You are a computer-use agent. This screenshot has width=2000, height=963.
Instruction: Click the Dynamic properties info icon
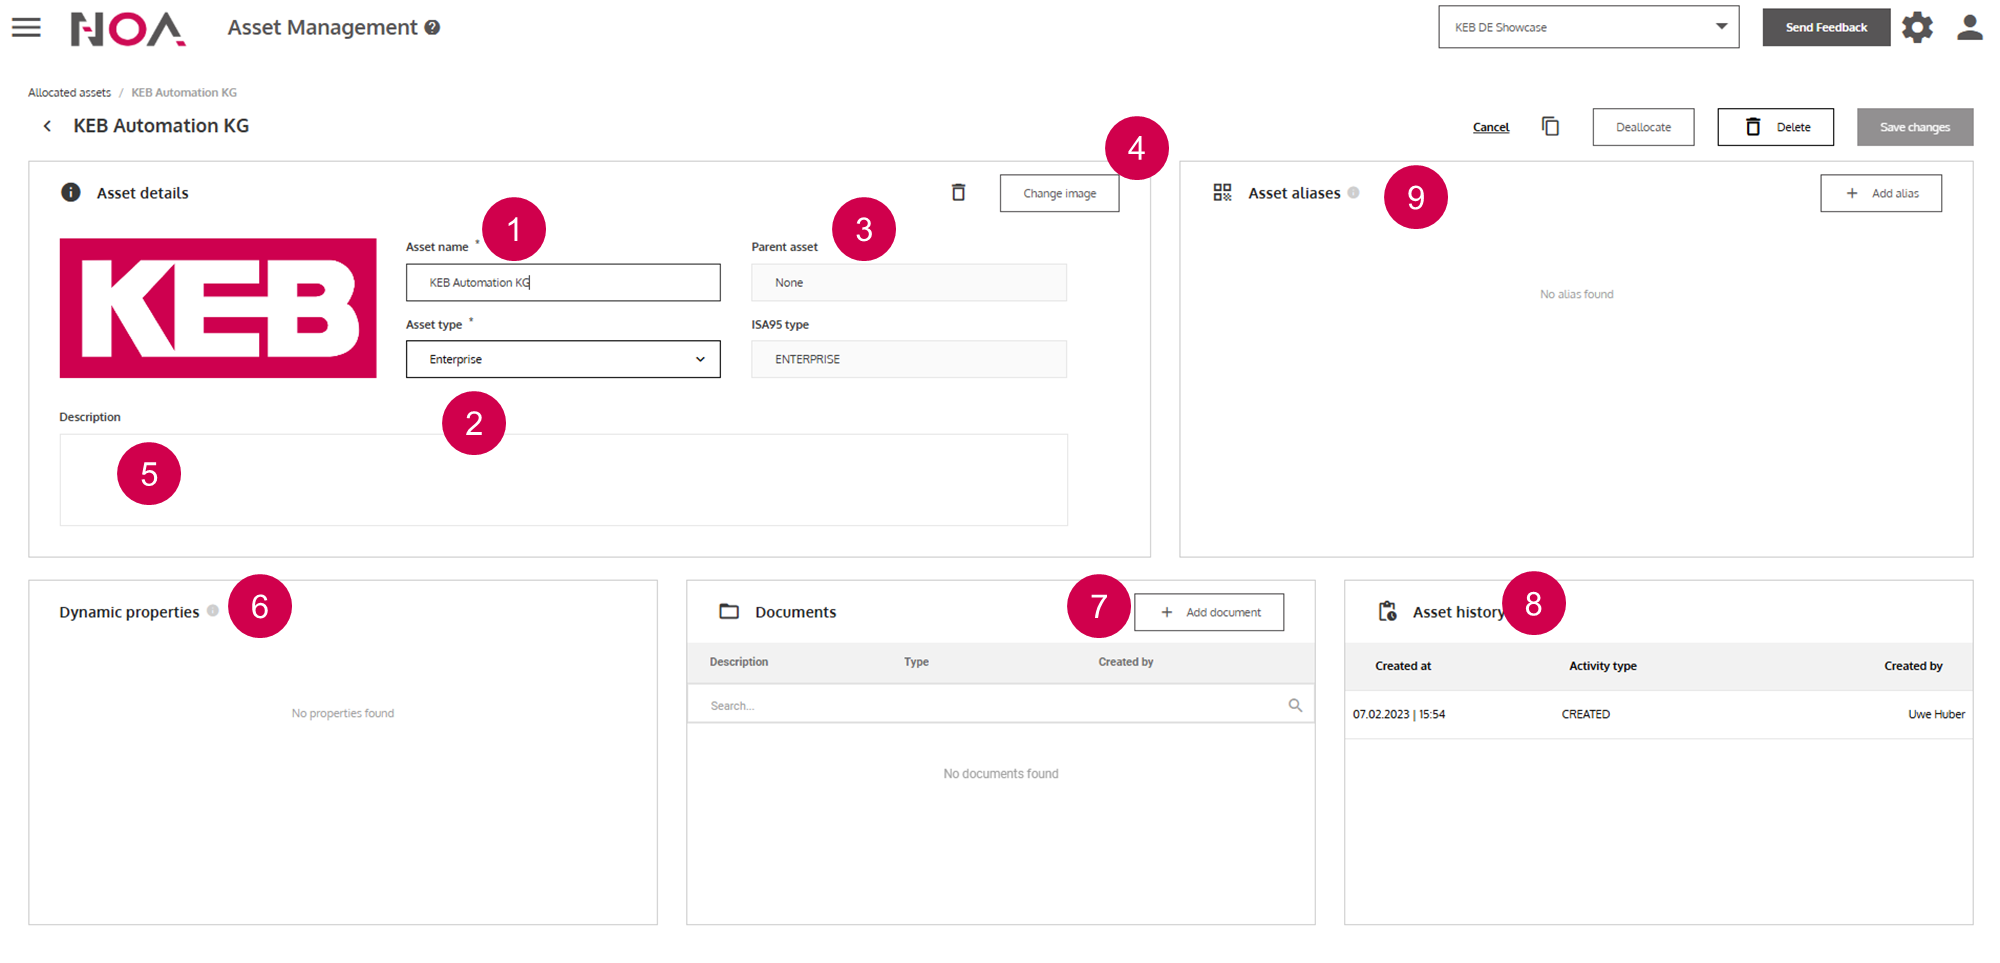click(x=213, y=611)
